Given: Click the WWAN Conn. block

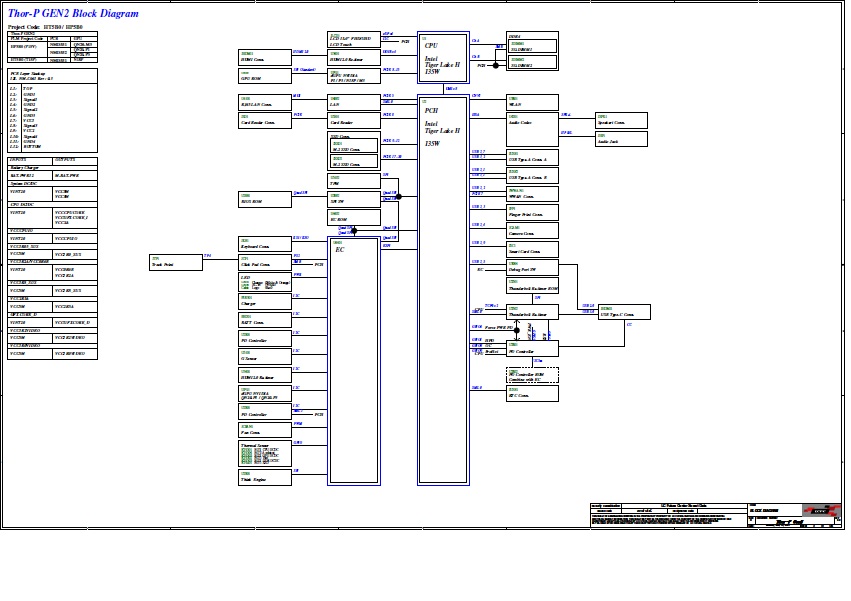Looking at the screenshot, I should point(532,194).
